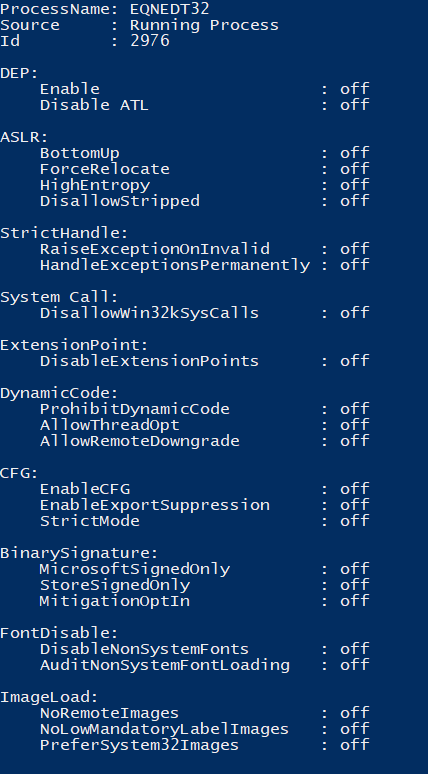Viewport: 428px width, 774px height.
Task: Click the Disable ATL setting line
Action: tap(204, 105)
